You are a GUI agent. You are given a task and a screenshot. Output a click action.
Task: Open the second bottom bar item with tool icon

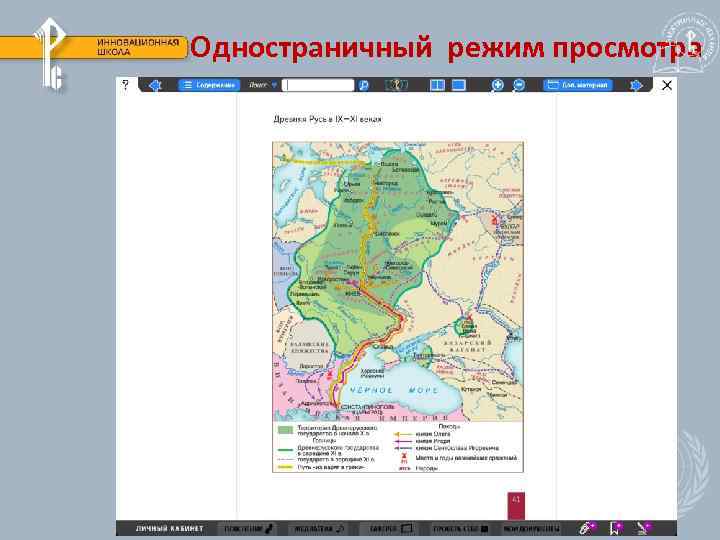pos(248,529)
